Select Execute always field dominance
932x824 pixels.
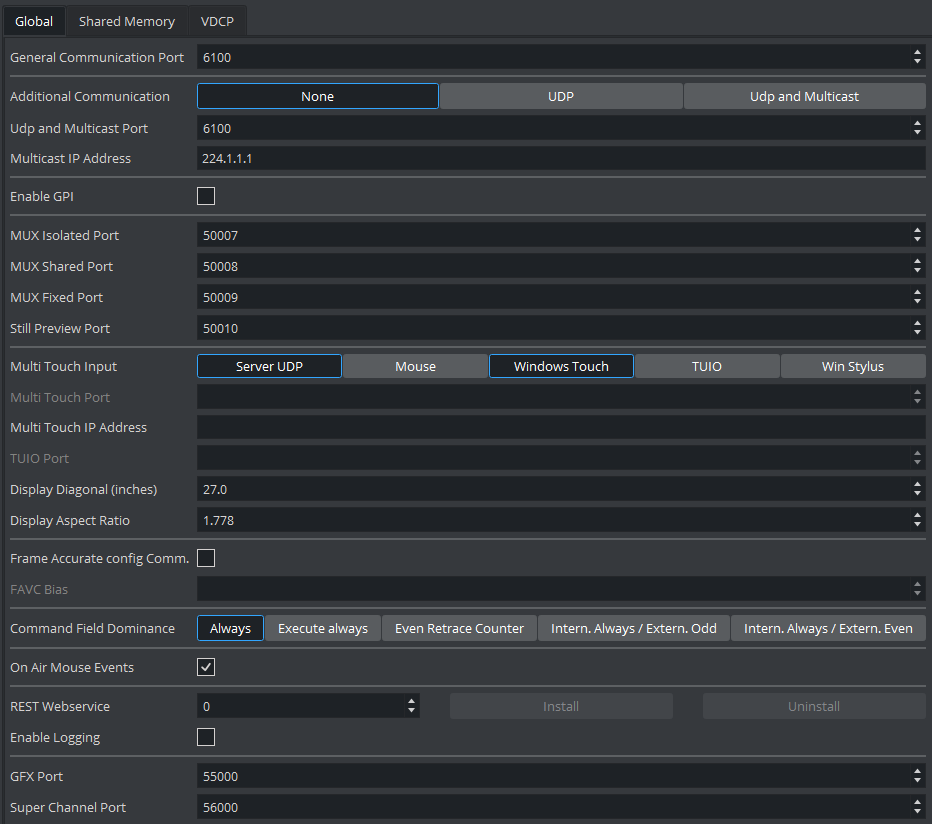coord(322,628)
